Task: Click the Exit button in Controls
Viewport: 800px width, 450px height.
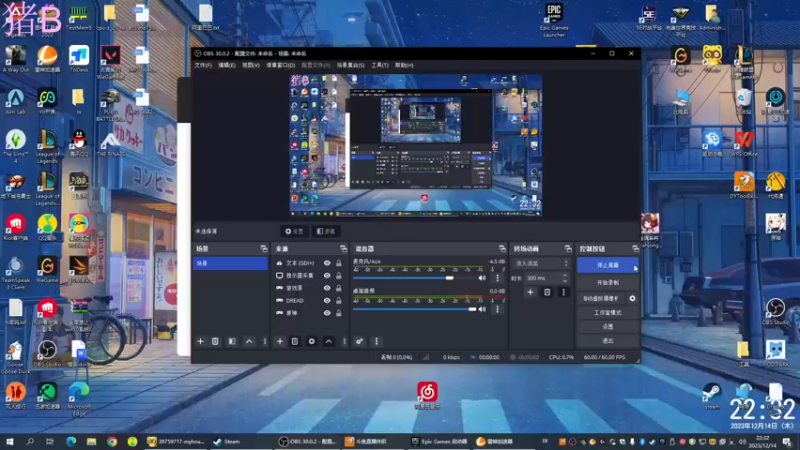Action: tap(608, 340)
